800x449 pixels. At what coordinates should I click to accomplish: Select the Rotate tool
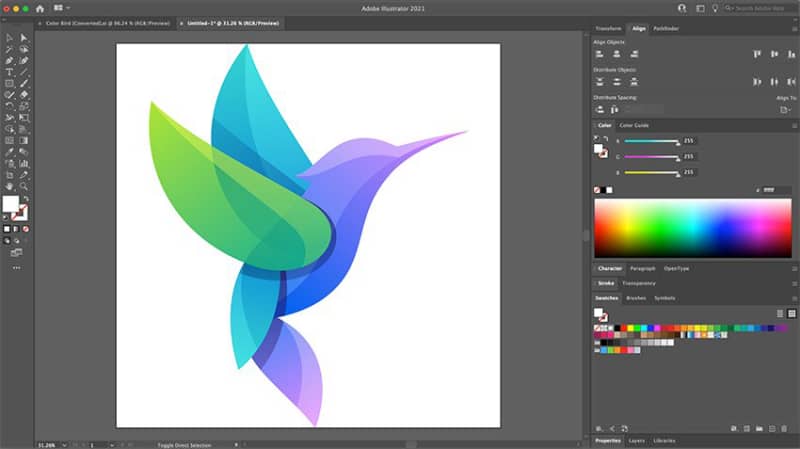[x=9, y=106]
